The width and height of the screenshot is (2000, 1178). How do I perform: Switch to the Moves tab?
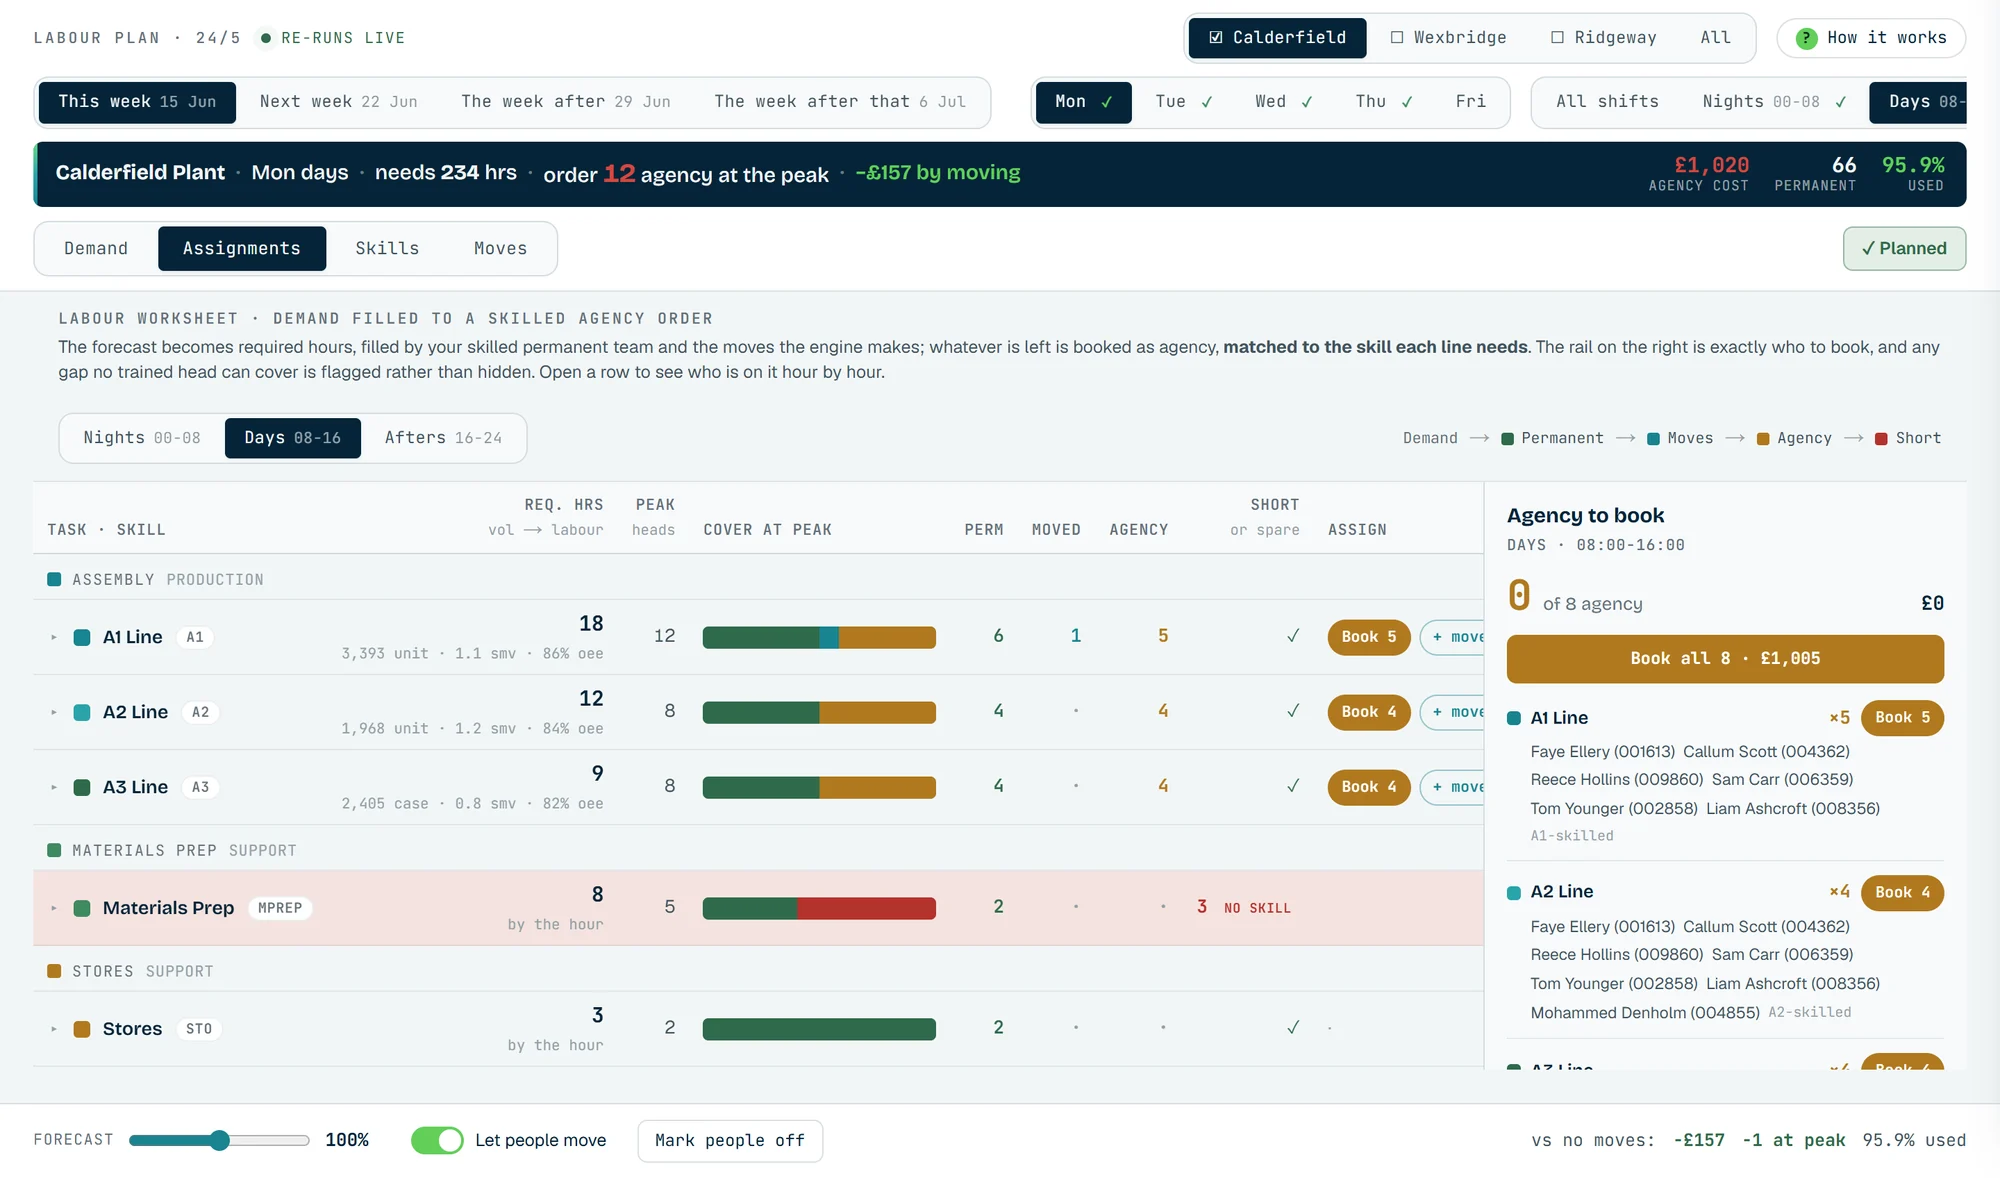click(x=500, y=249)
